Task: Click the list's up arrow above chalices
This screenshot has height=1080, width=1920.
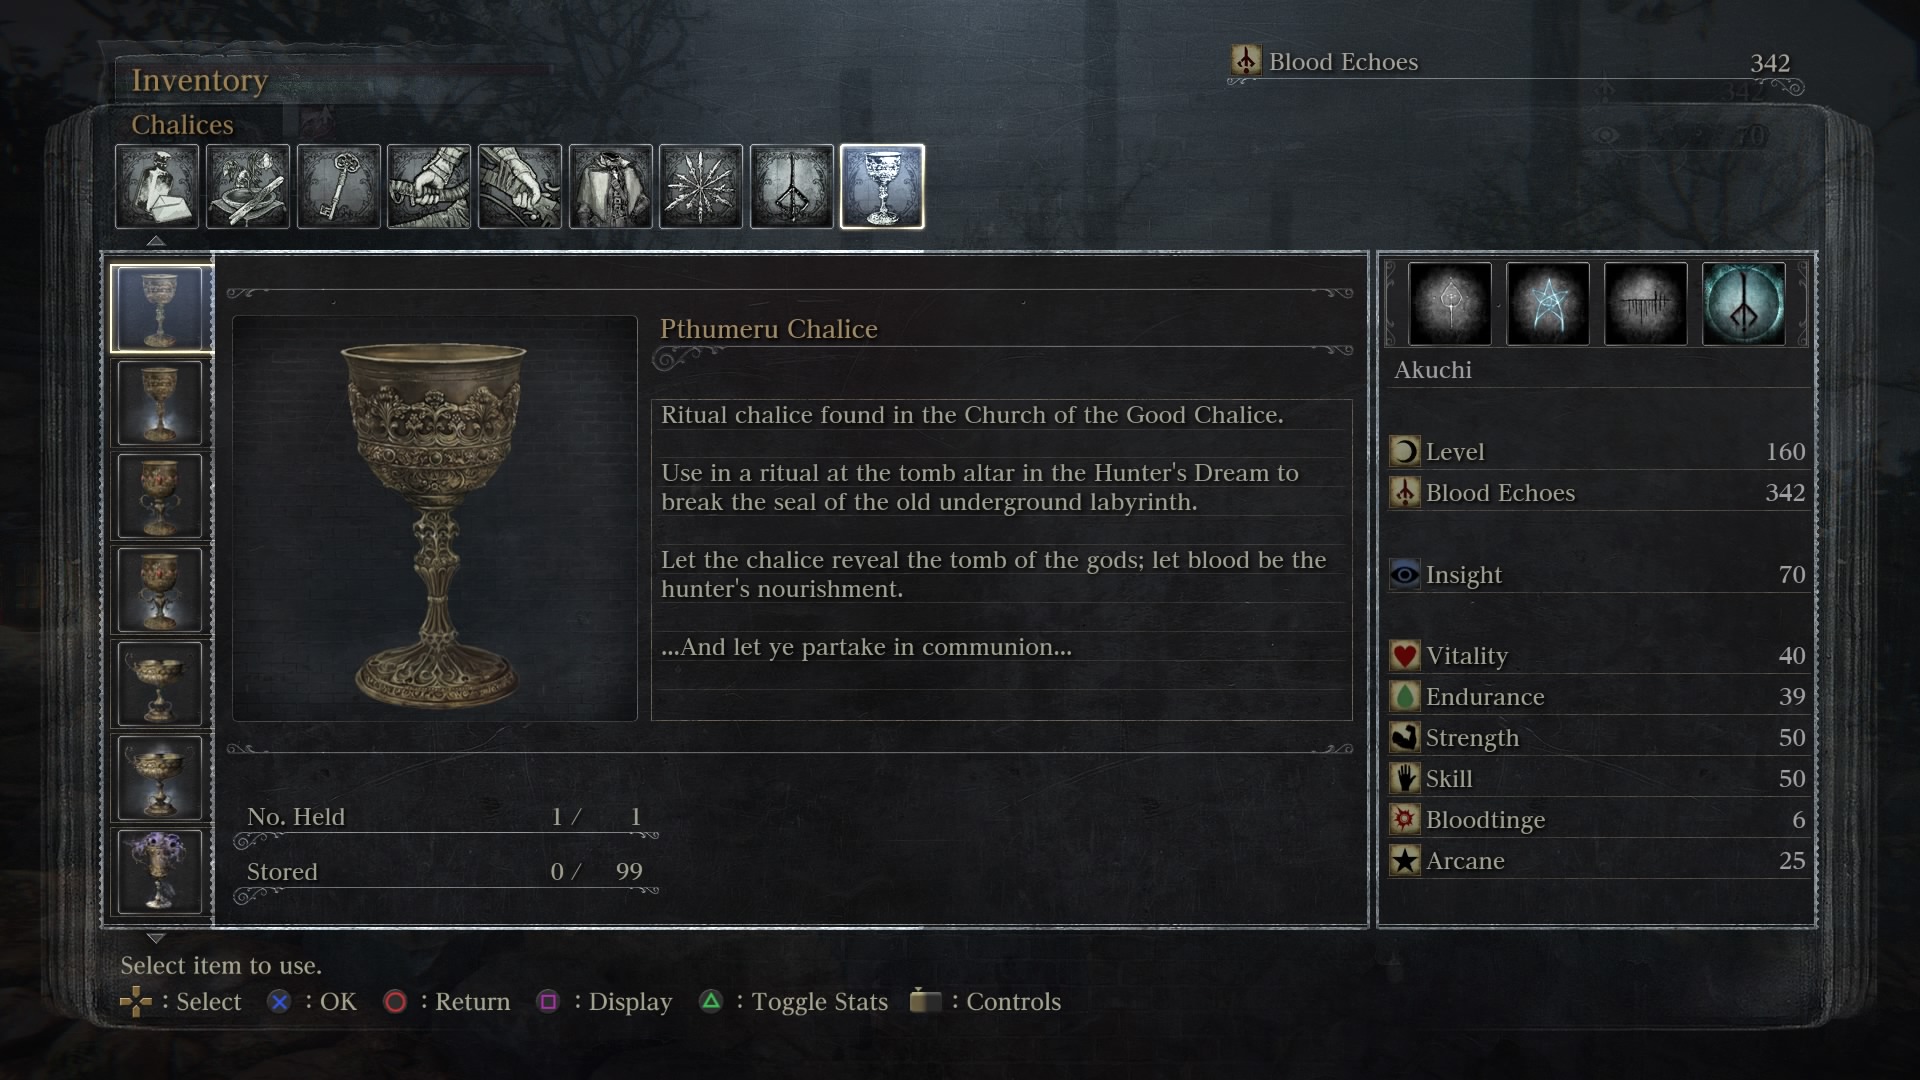Action: [x=155, y=240]
